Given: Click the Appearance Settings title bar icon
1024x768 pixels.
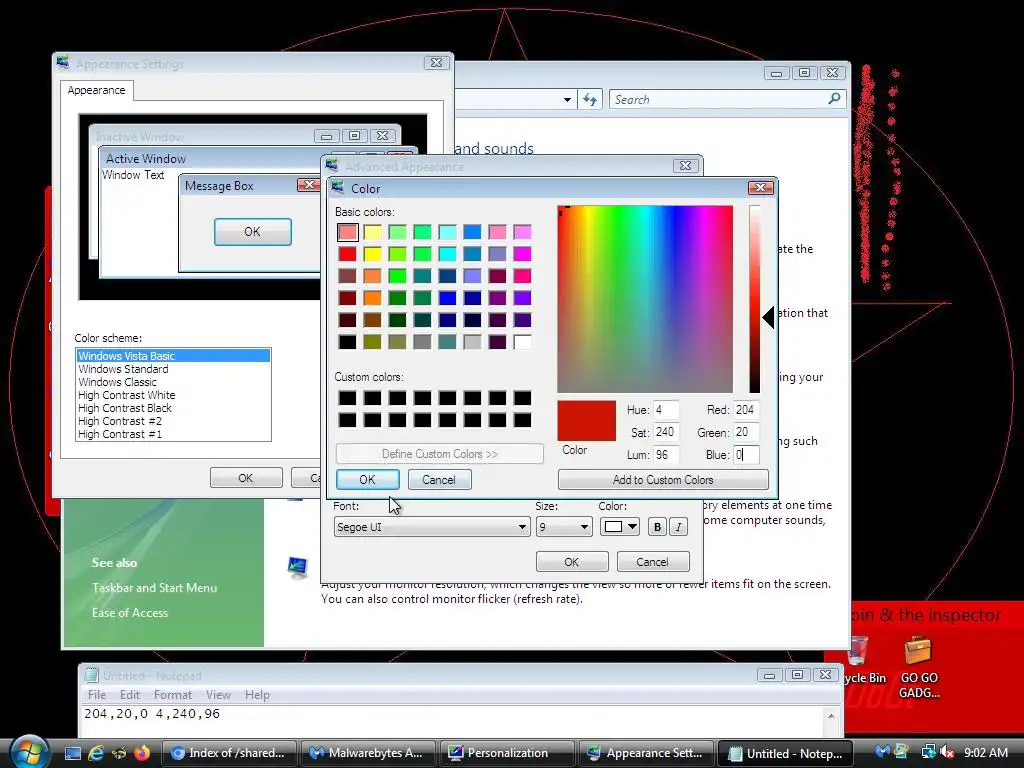Looking at the screenshot, I should pos(63,63).
